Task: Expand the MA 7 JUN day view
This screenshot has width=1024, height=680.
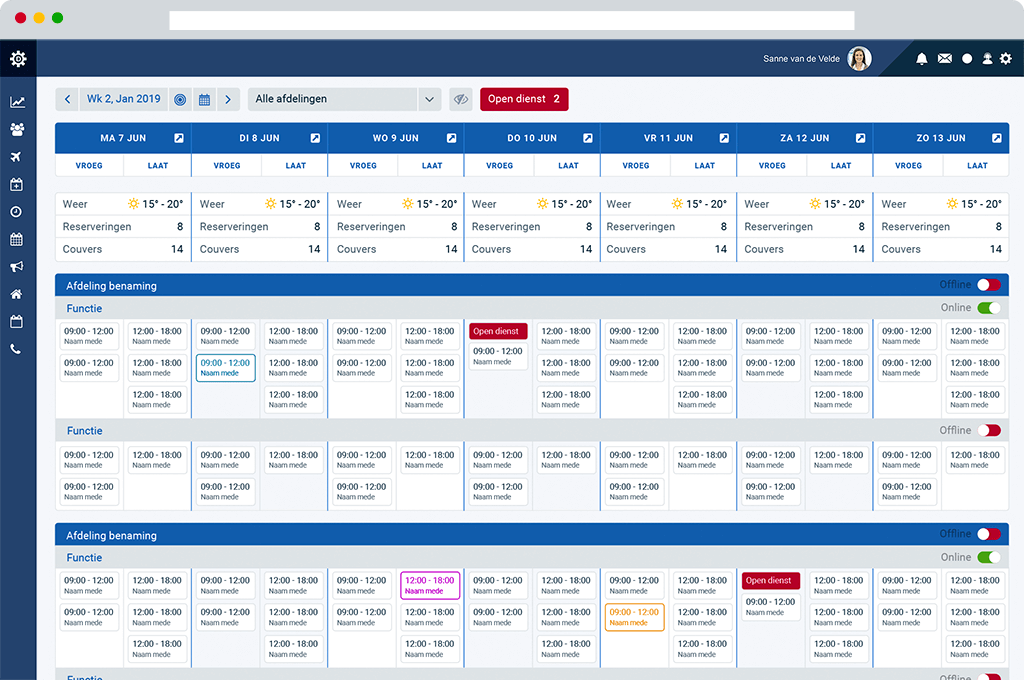Action: (178, 138)
